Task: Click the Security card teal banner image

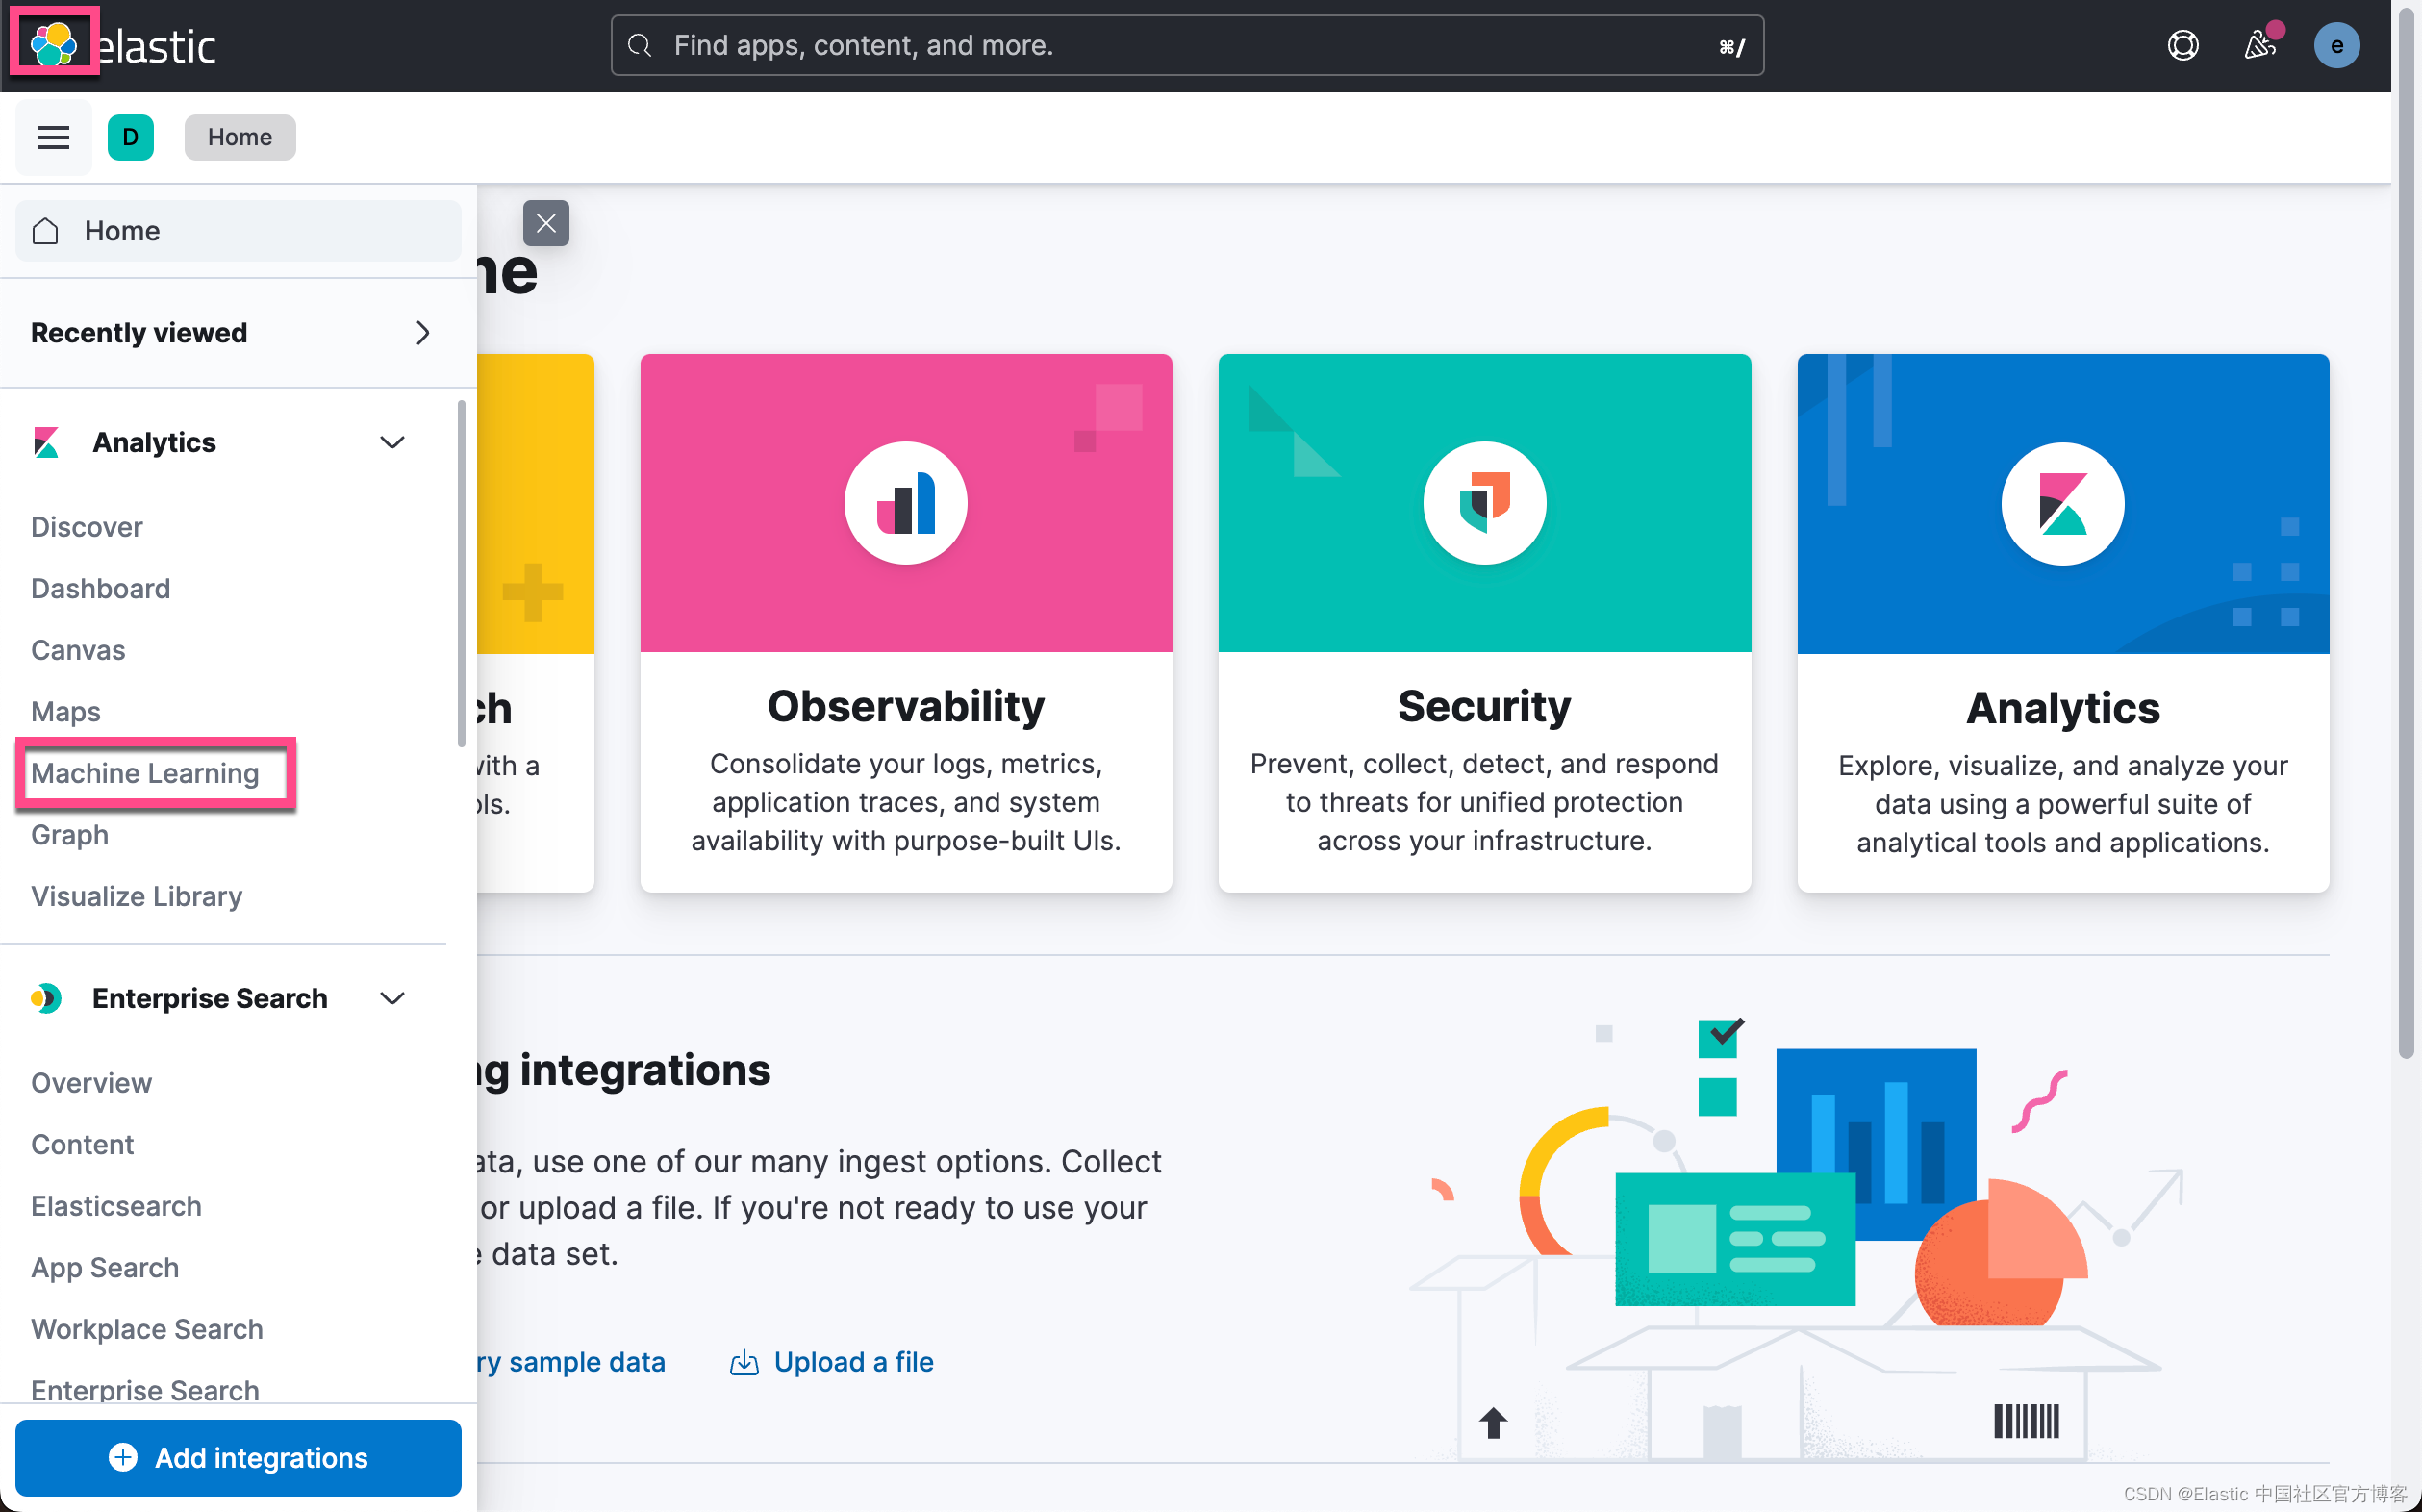Action: [x=1484, y=503]
